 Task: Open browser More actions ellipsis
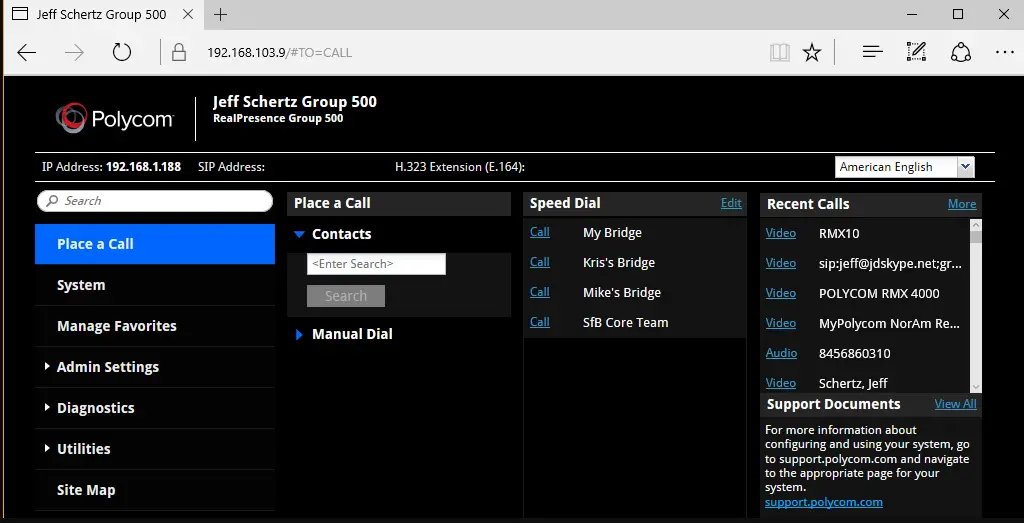[x=1004, y=52]
